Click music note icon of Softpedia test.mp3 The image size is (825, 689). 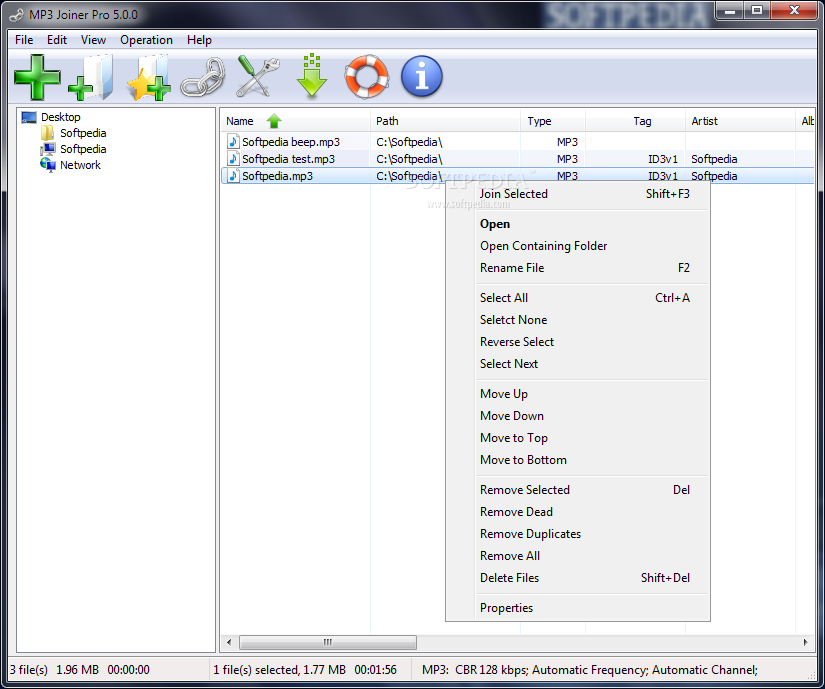pyautogui.click(x=233, y=158)
